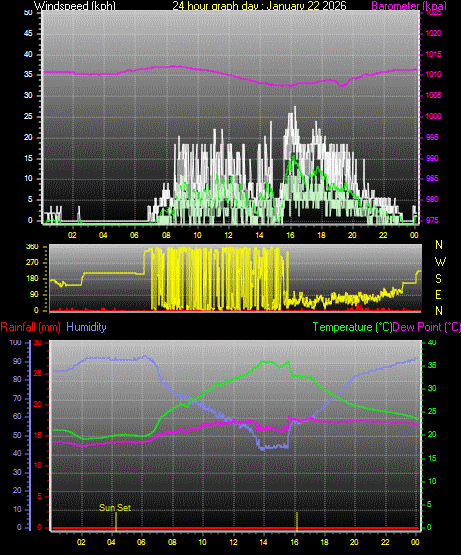Viewport: 461px width, 555px height.
Task: Click wind direction axis value 90
Action: (x=34, y=294)
